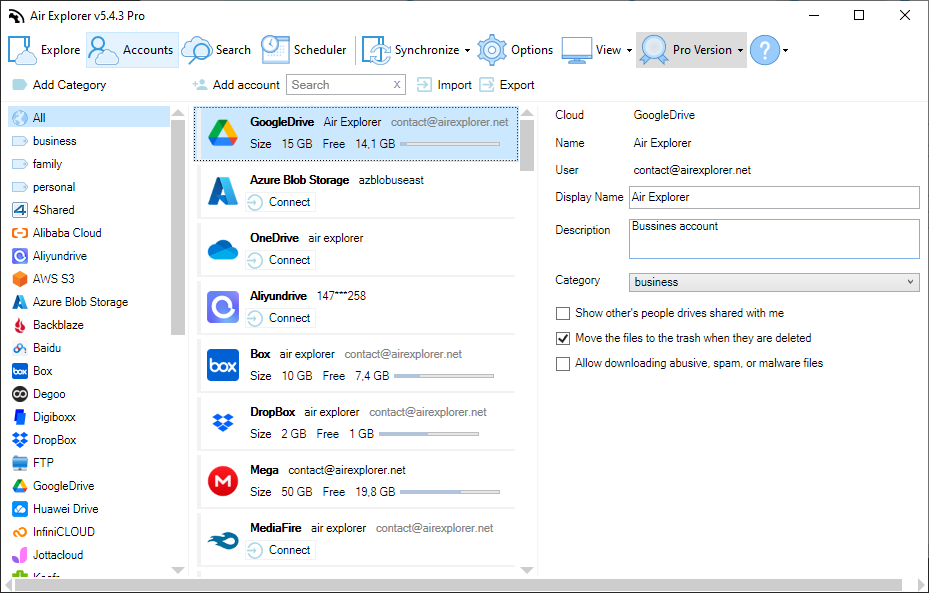The height and width of the screenshot is (593, 929).
Task: Click Export accounts
Action: click(507, 85)
